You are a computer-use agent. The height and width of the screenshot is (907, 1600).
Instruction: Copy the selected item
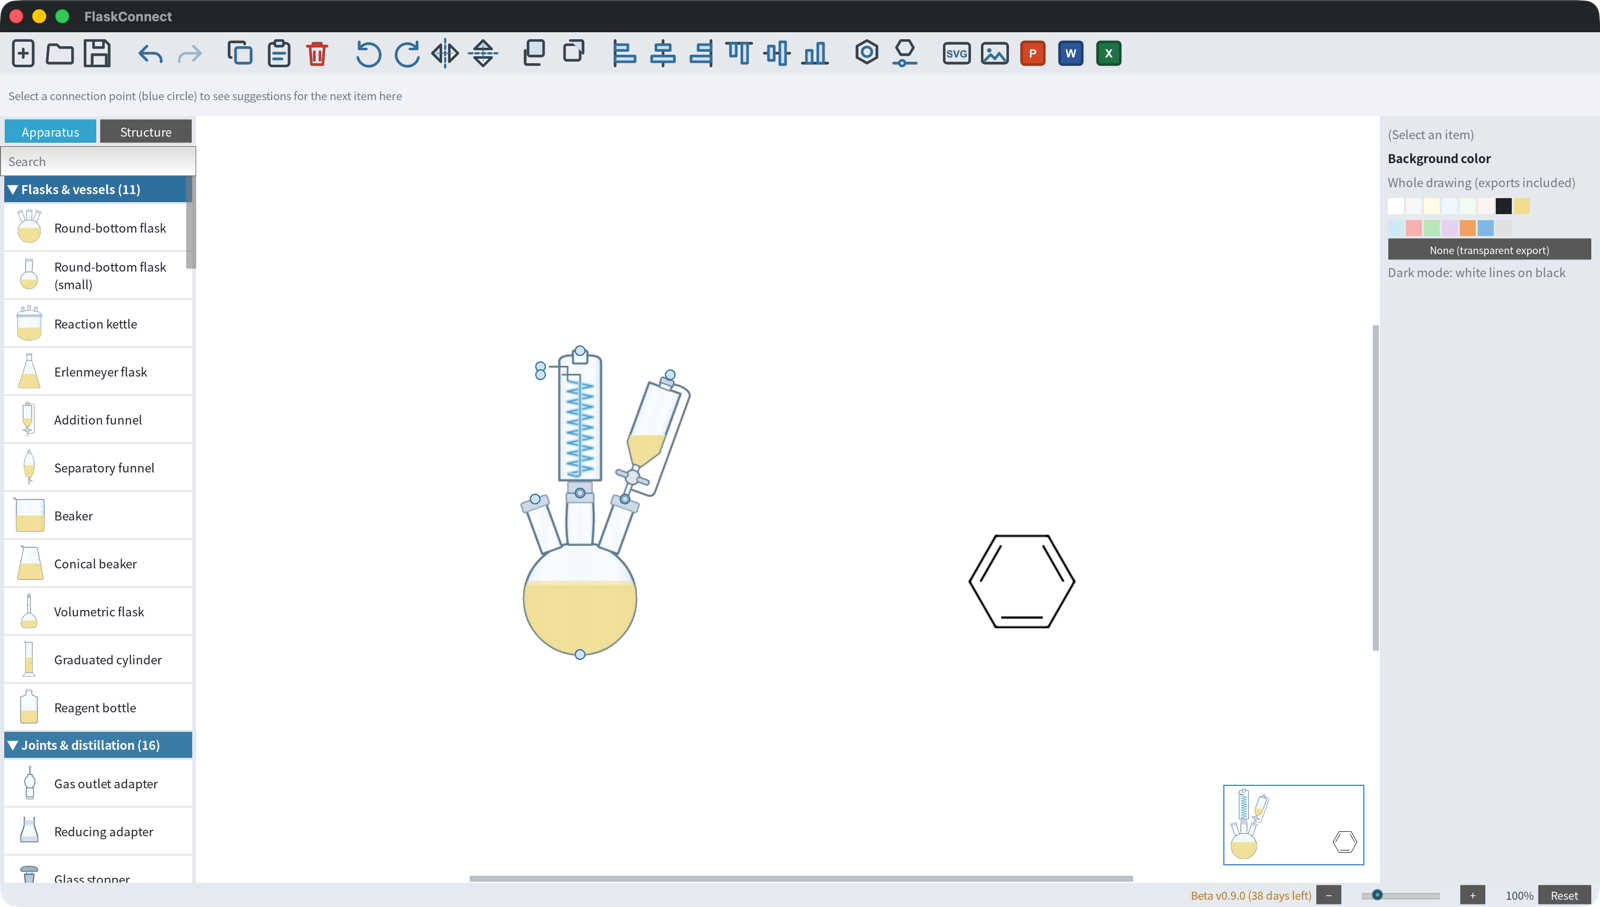(240, 53)
